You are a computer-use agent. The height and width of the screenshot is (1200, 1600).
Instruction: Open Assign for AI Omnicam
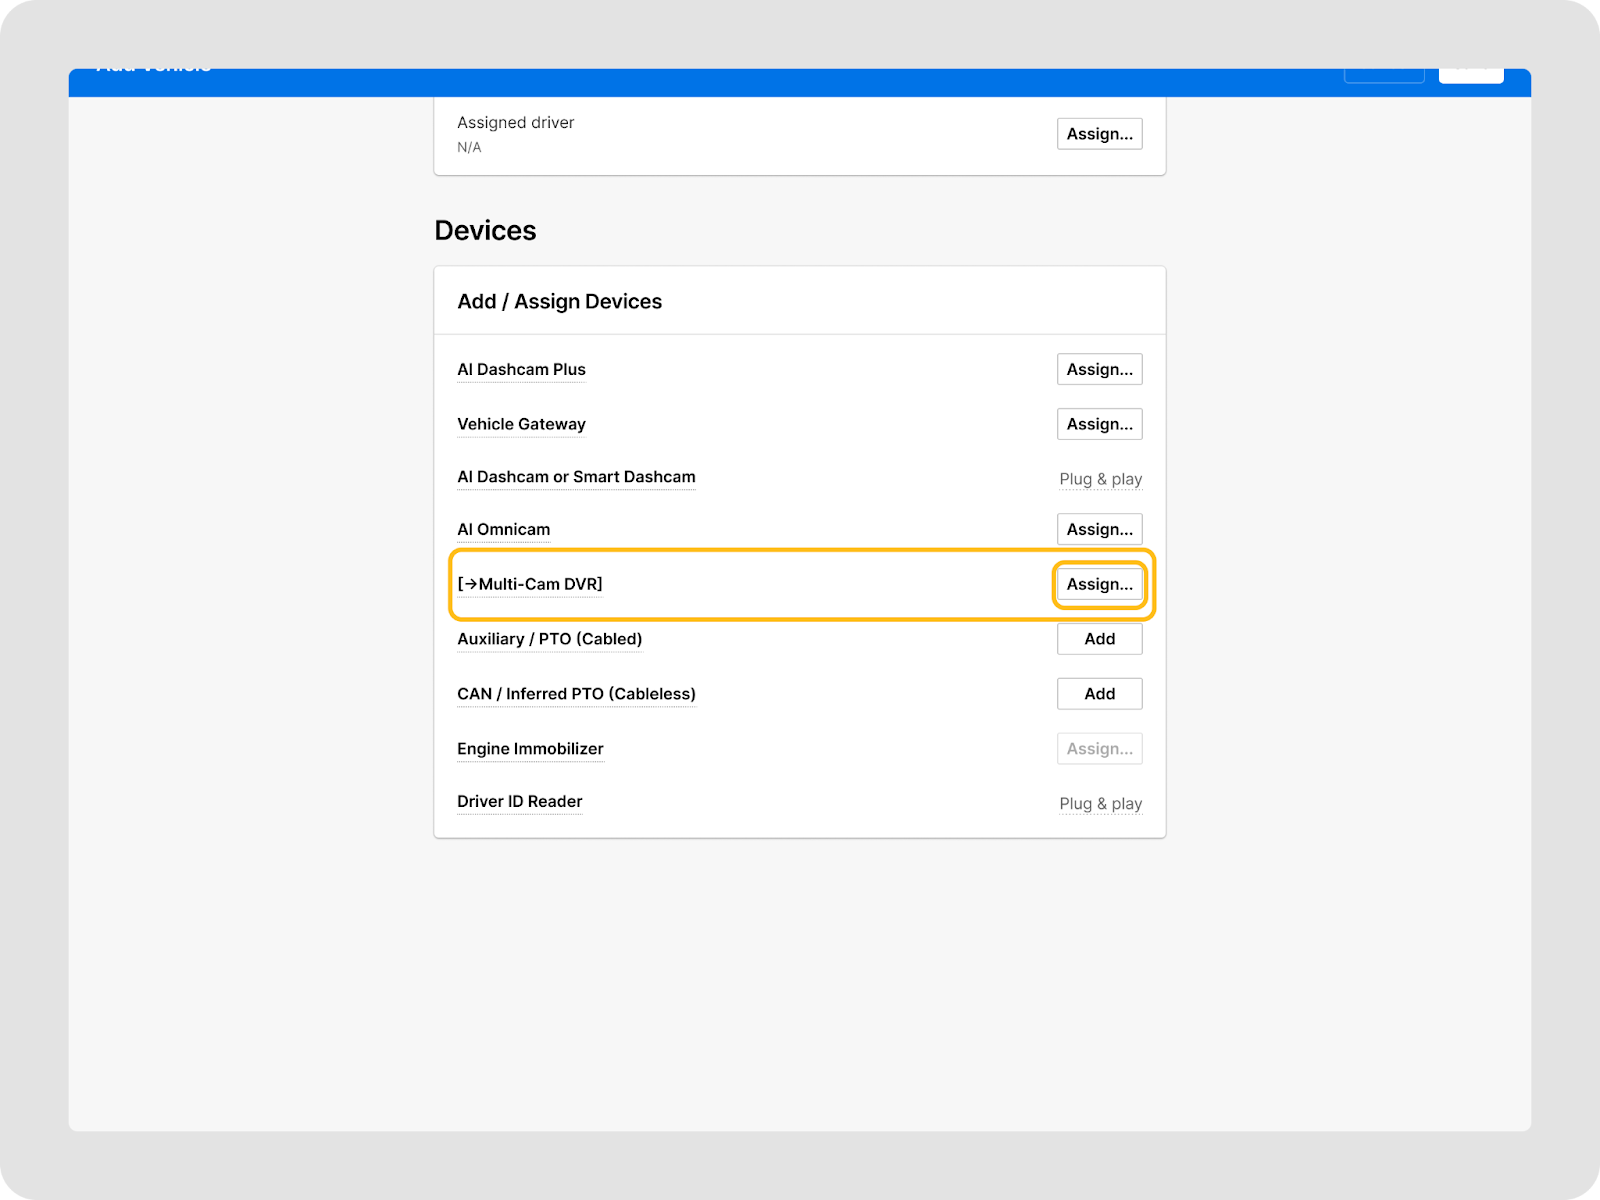[x=1099, y=529]
